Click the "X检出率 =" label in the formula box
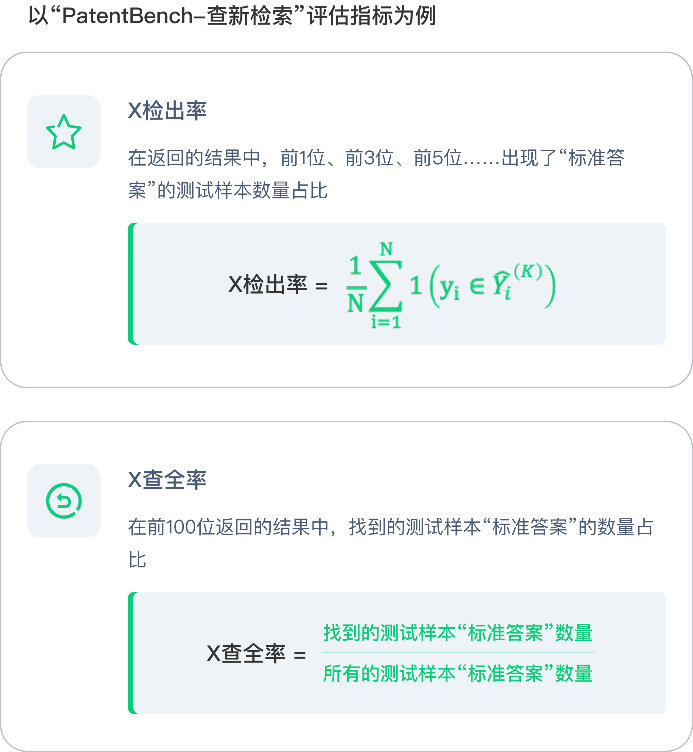This screenshot has width=693, height=752. 278,285
